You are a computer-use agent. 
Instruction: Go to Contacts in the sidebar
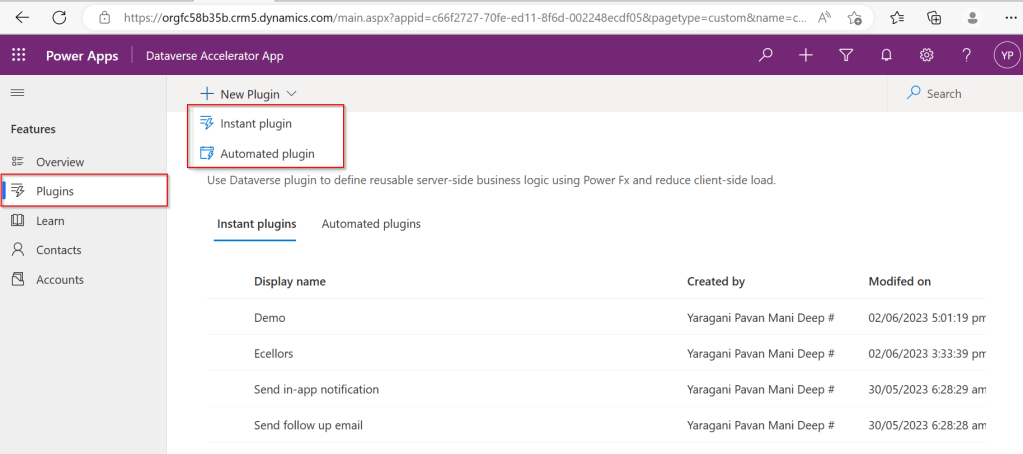click(x=58, y=250)
